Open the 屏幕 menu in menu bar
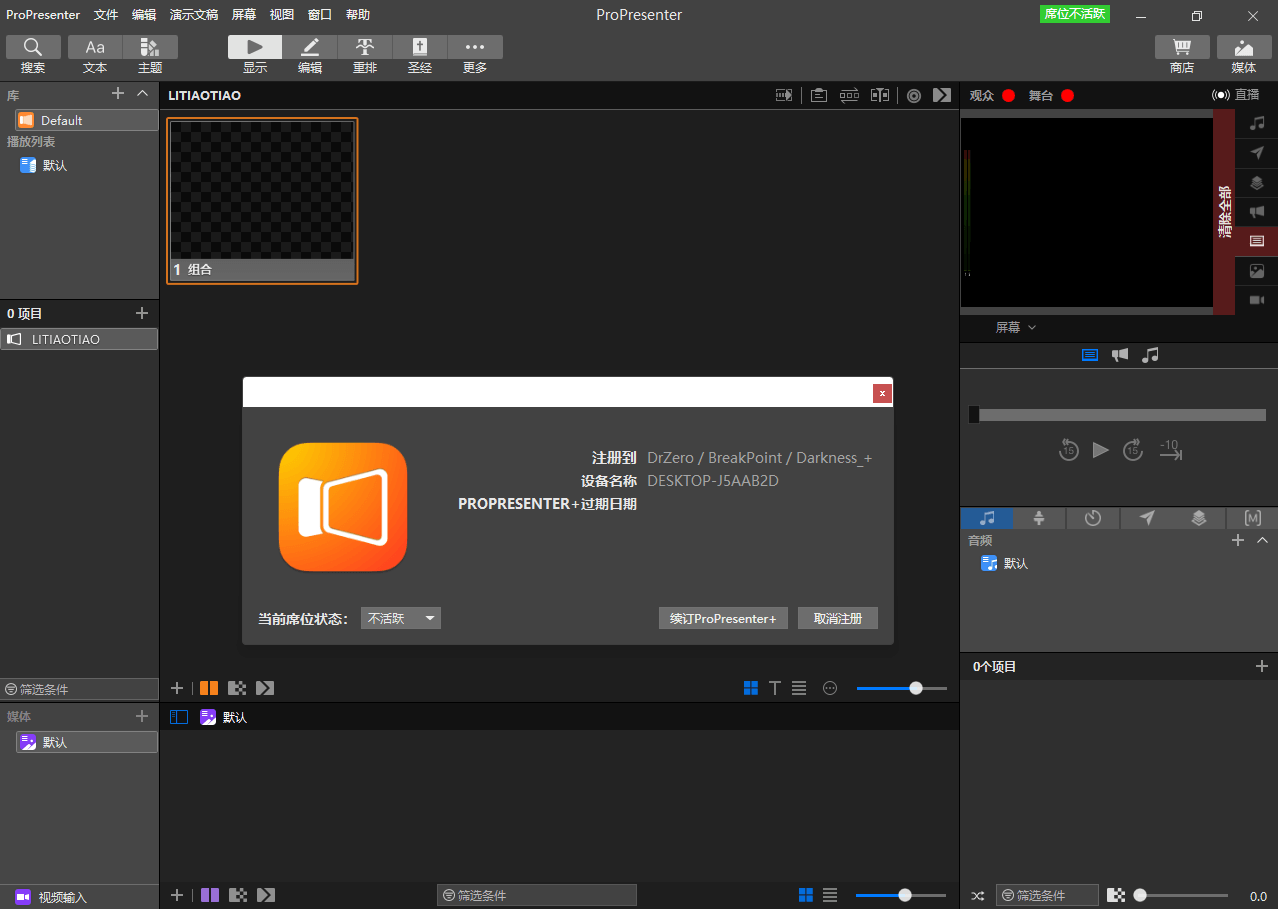 point(244,15)
